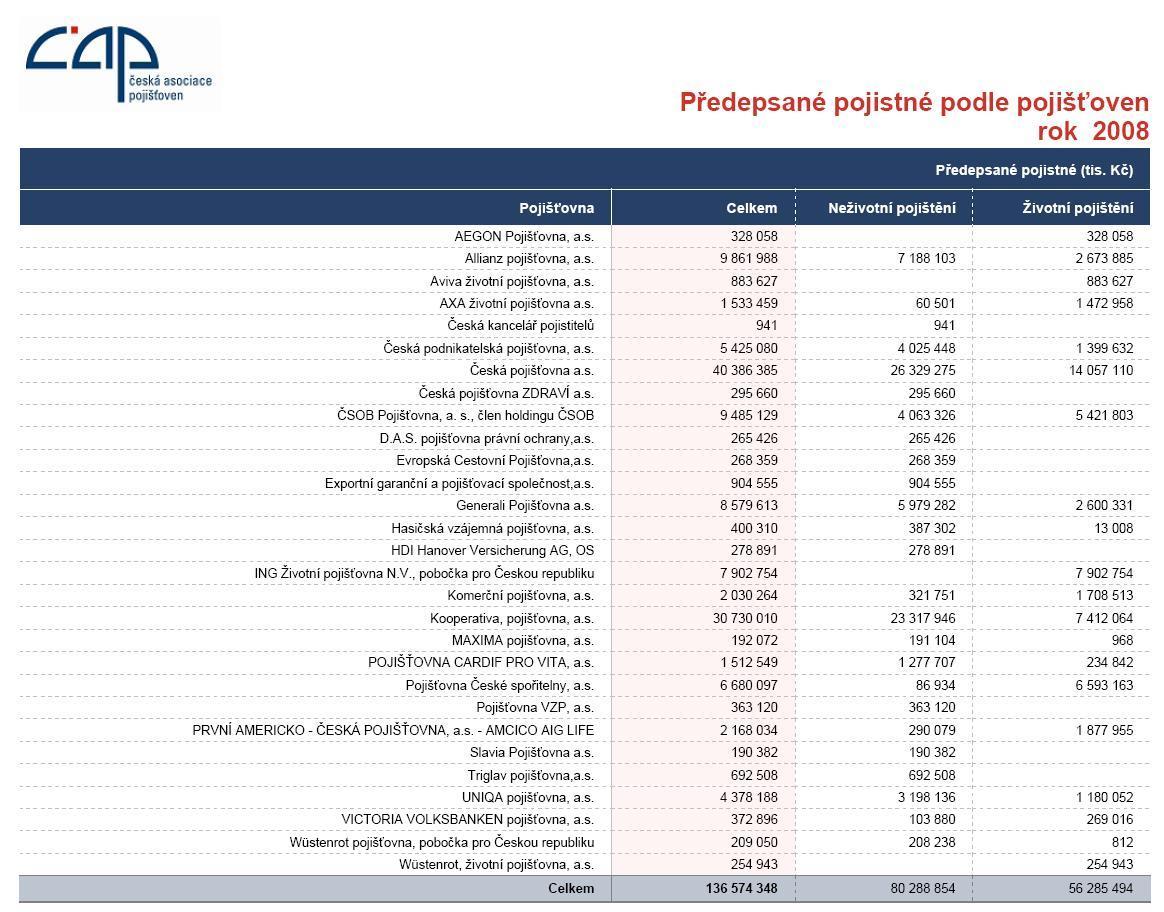The image size is (1164, 912).
Task: Click Kooperativa non-life value '23 317 946'
Action: pos(923,618)
